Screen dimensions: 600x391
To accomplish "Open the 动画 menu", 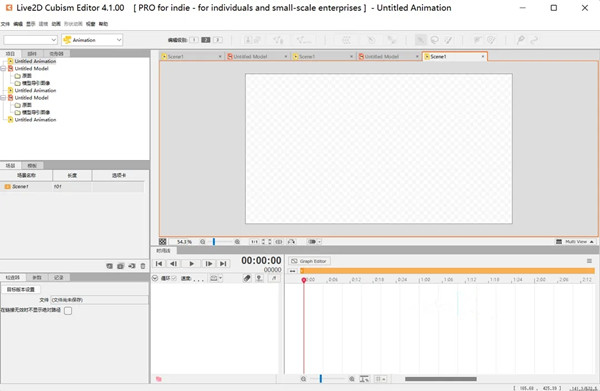I will [x=56, y=24].
